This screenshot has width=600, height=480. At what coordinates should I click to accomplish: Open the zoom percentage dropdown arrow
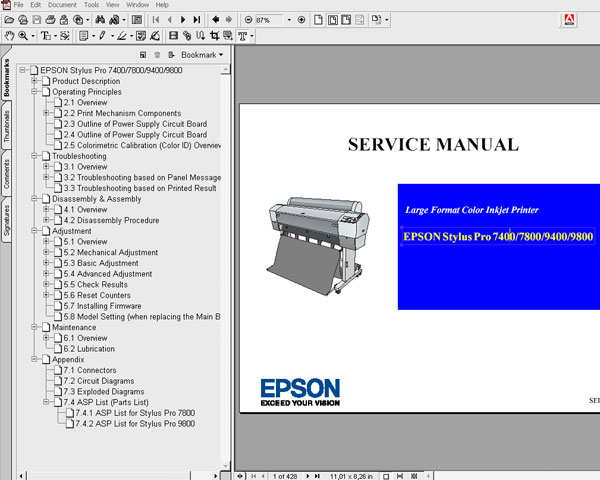pos(289,20)
